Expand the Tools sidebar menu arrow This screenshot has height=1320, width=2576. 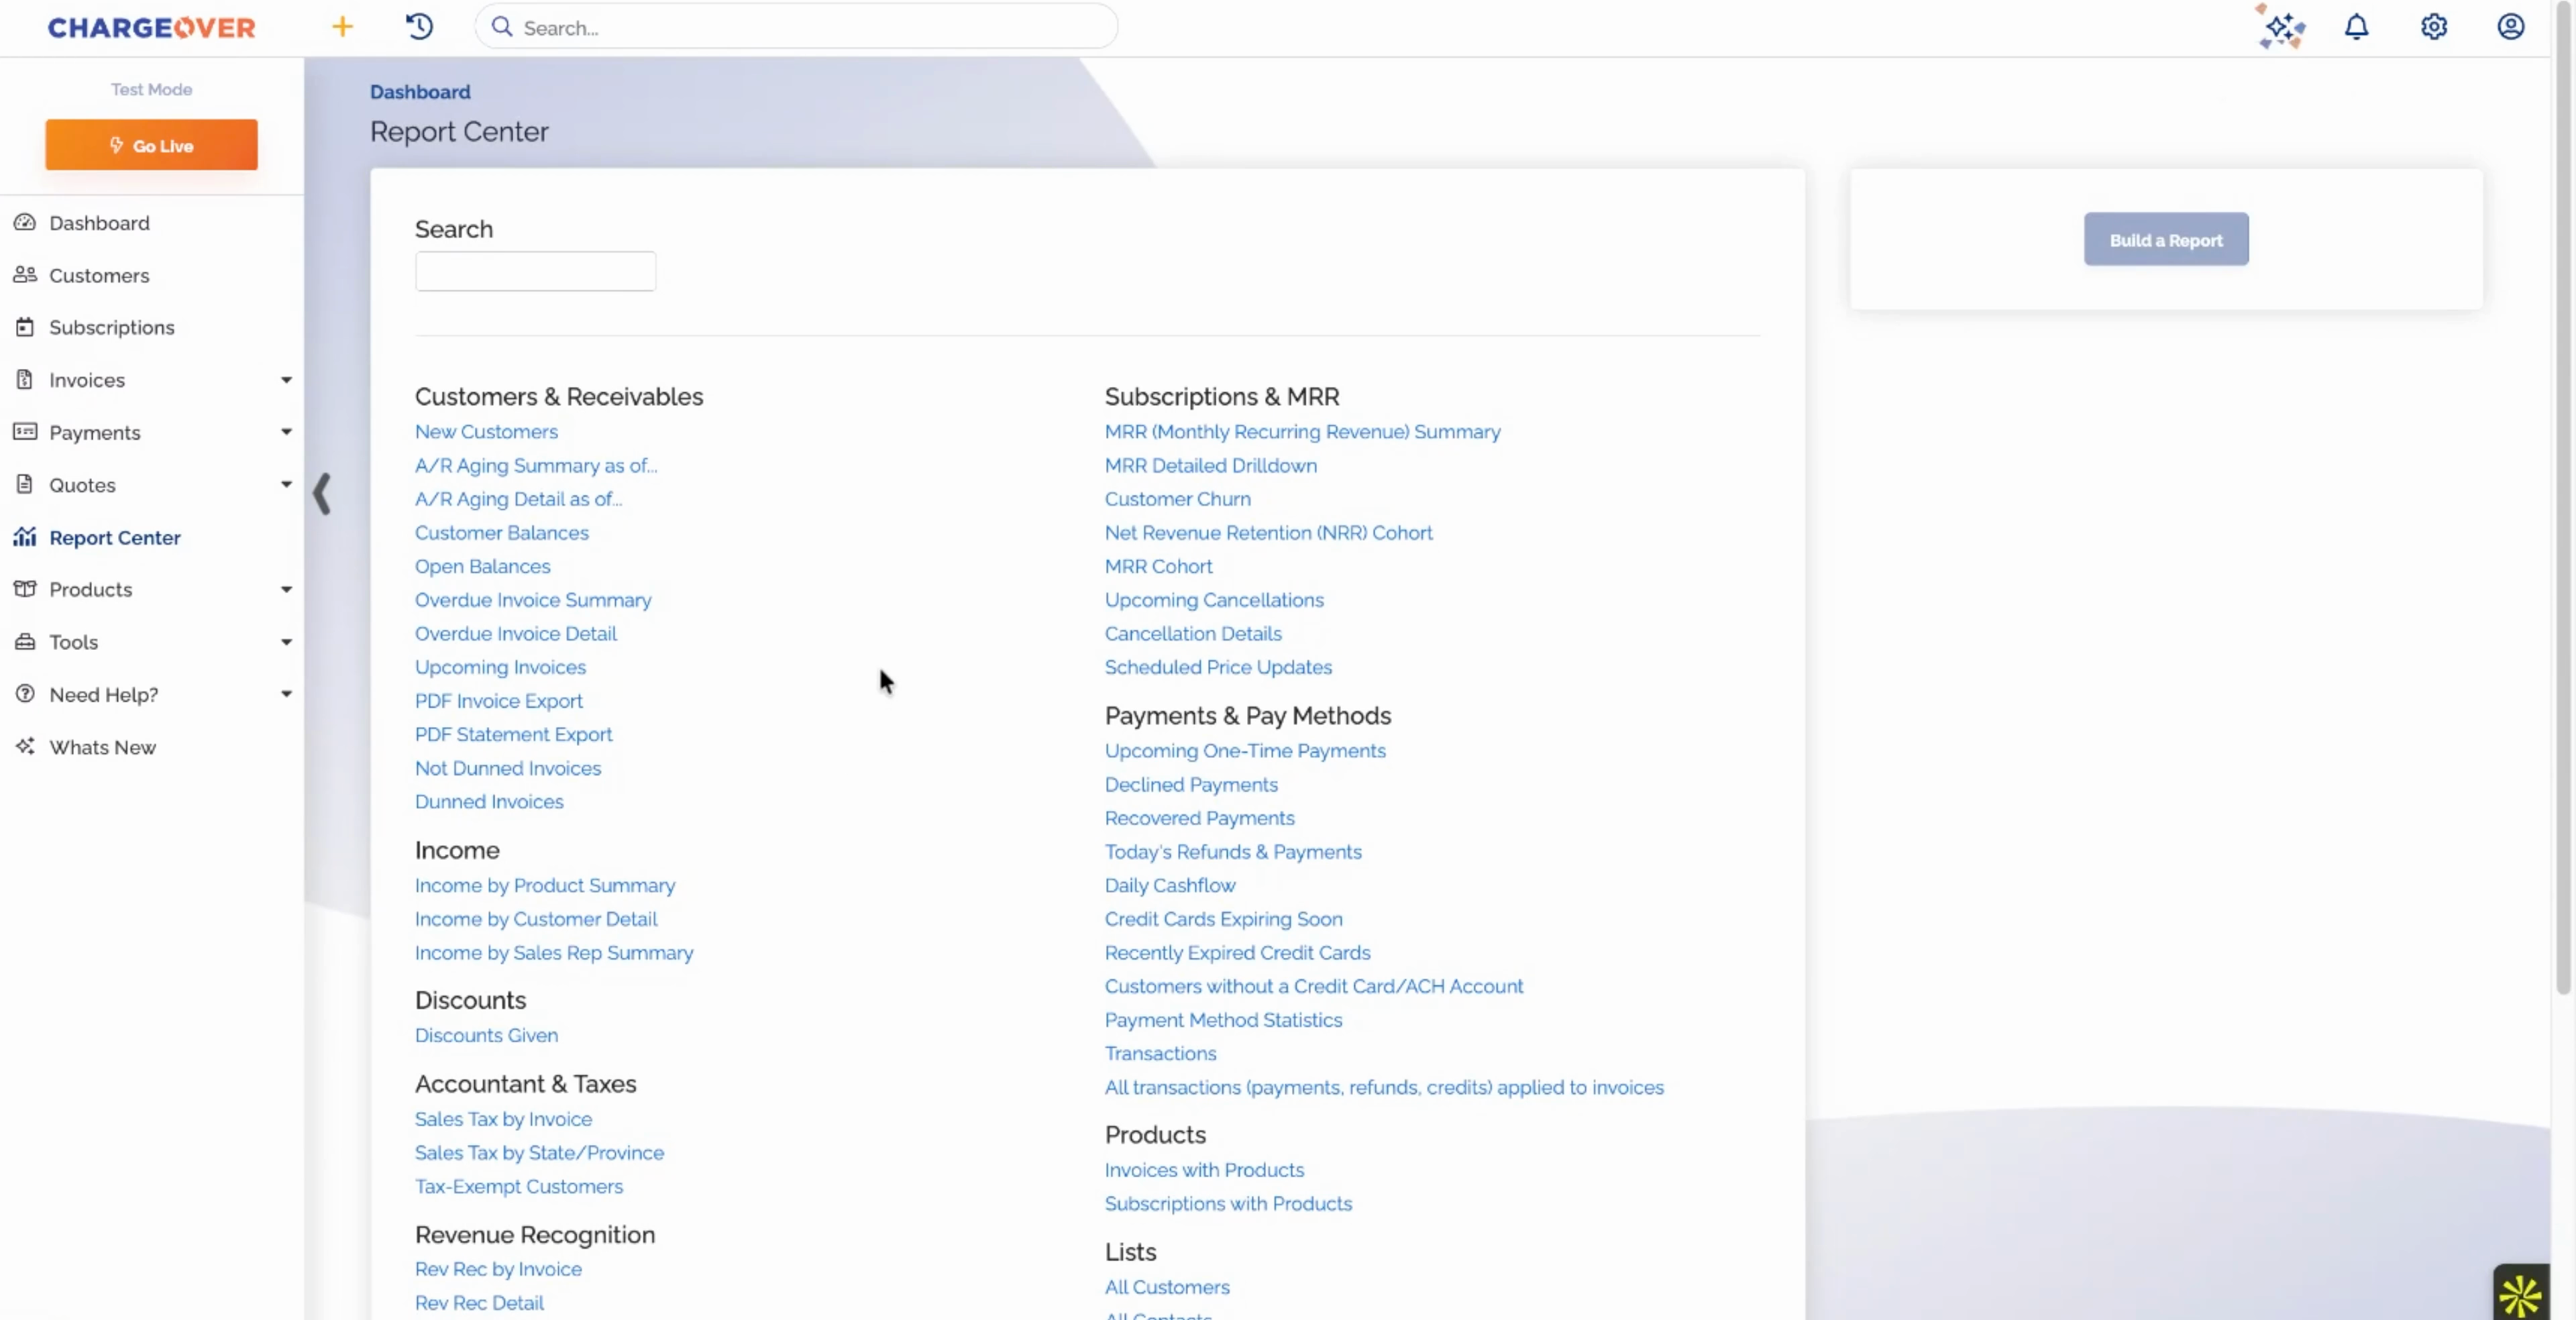point(286,642)
